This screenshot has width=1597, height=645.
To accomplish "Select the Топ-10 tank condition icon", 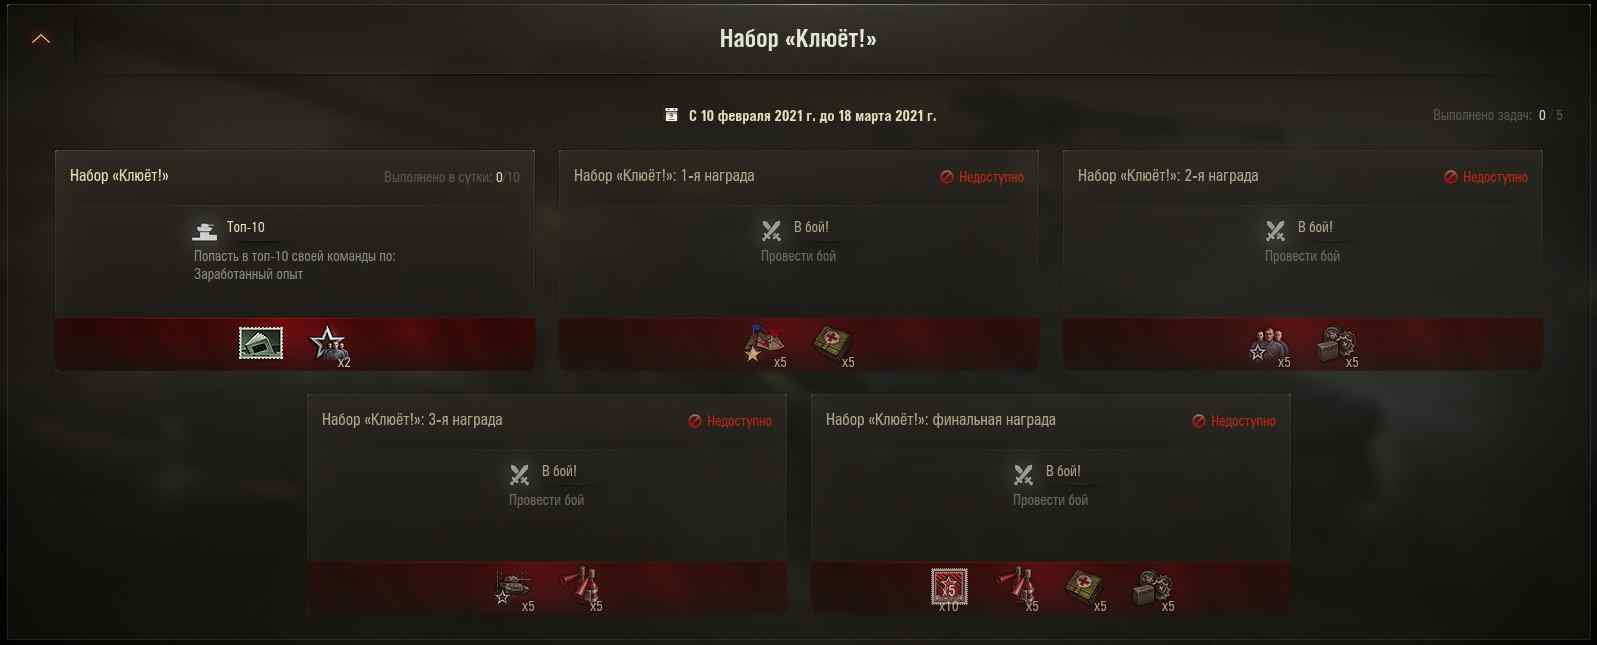I will click(205, 232).
